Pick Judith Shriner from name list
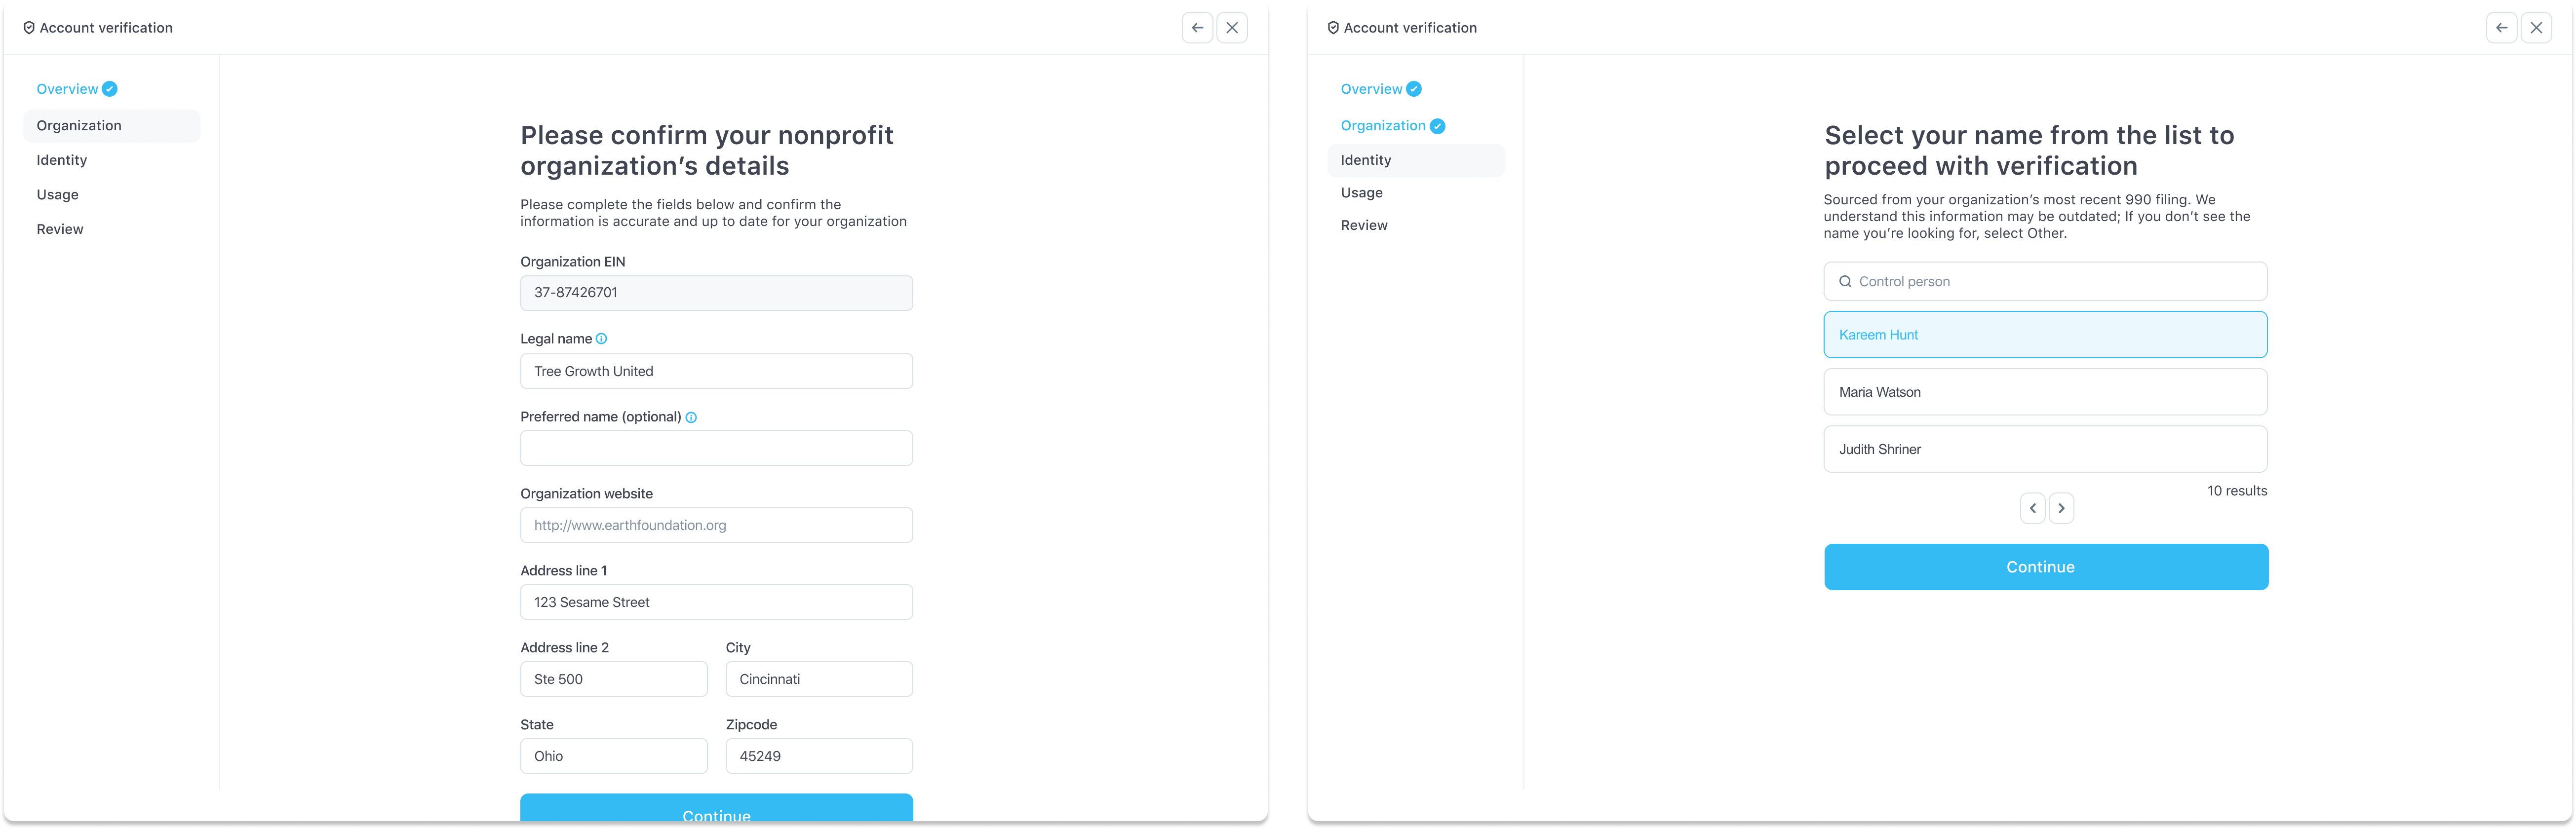This screenshot has height=829, width=2576. pyautogui.click(x=2044, y=449)
